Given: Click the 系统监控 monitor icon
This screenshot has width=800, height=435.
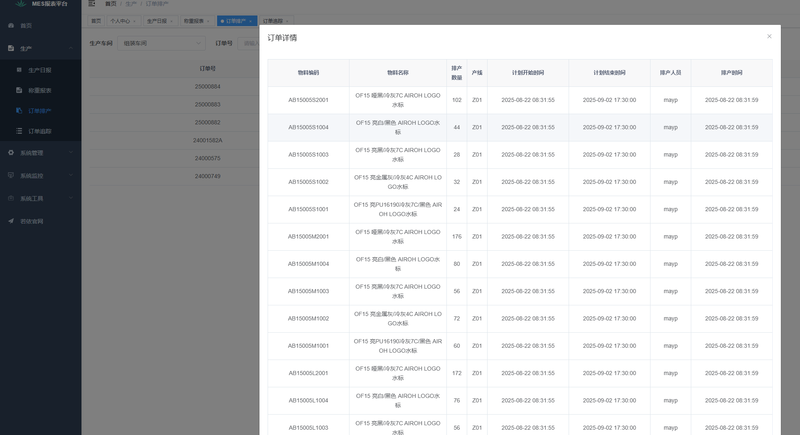Looking at the screenshot, I should [11, 175].
